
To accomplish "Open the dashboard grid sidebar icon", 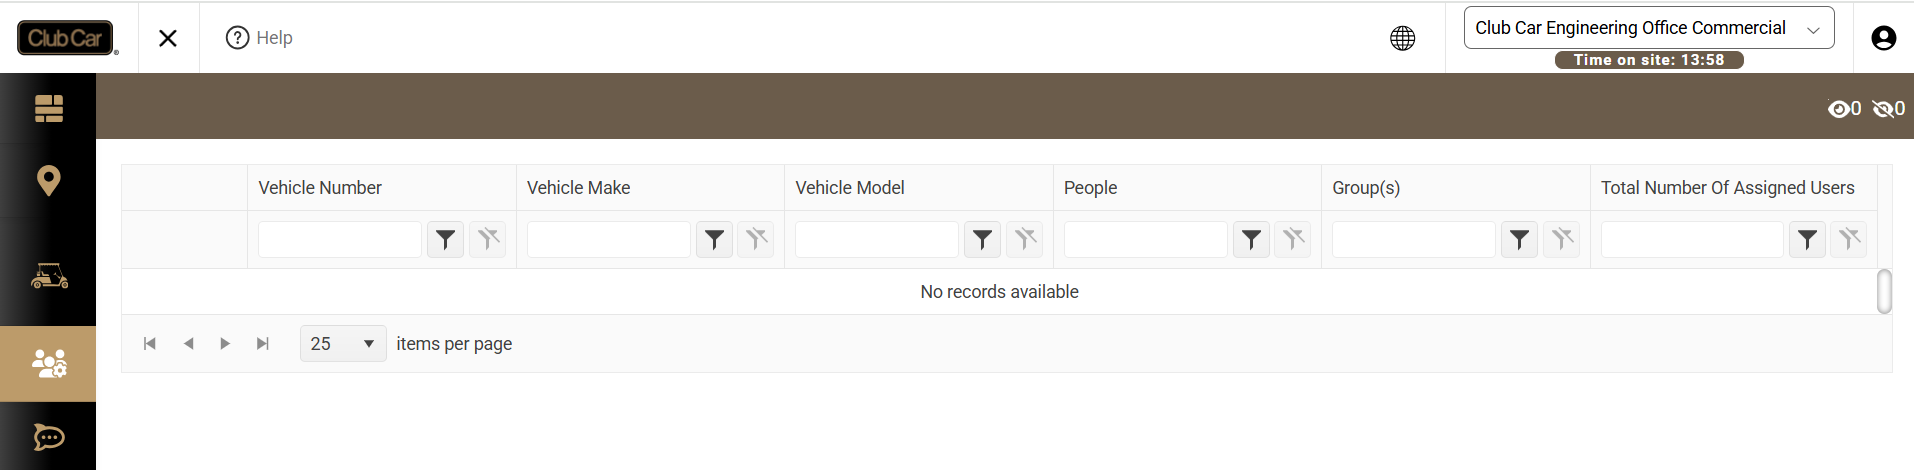I will pos(48,108).
